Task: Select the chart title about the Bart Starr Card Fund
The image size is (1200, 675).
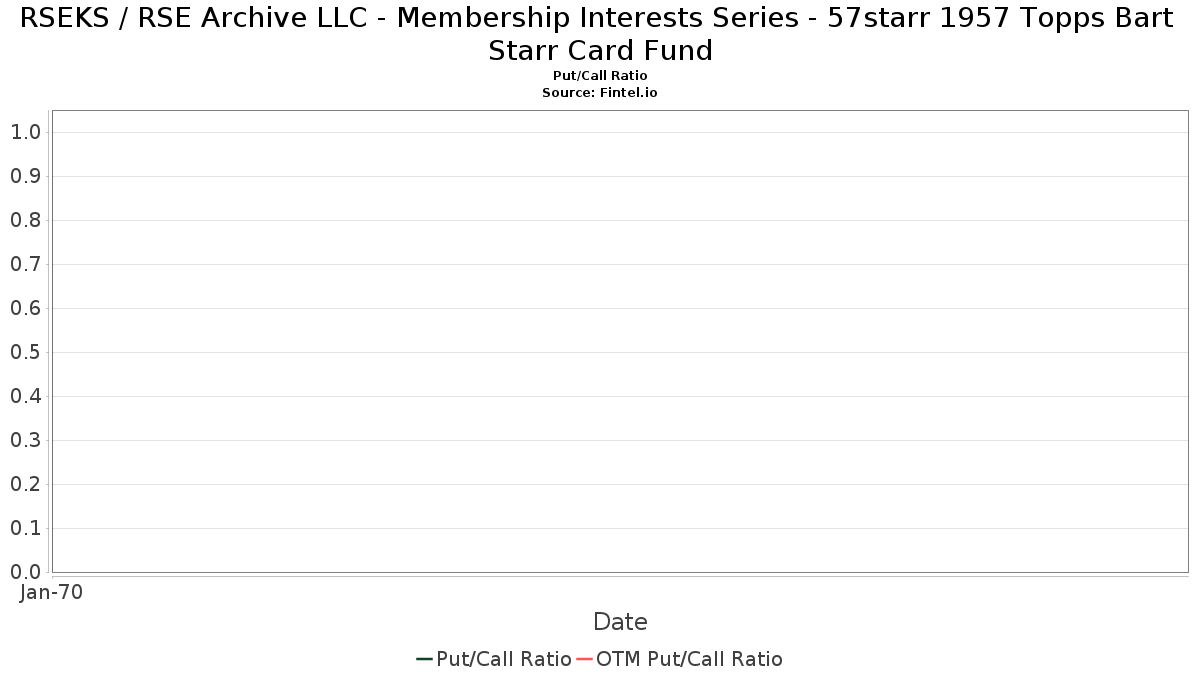Action: coord(600,34)
